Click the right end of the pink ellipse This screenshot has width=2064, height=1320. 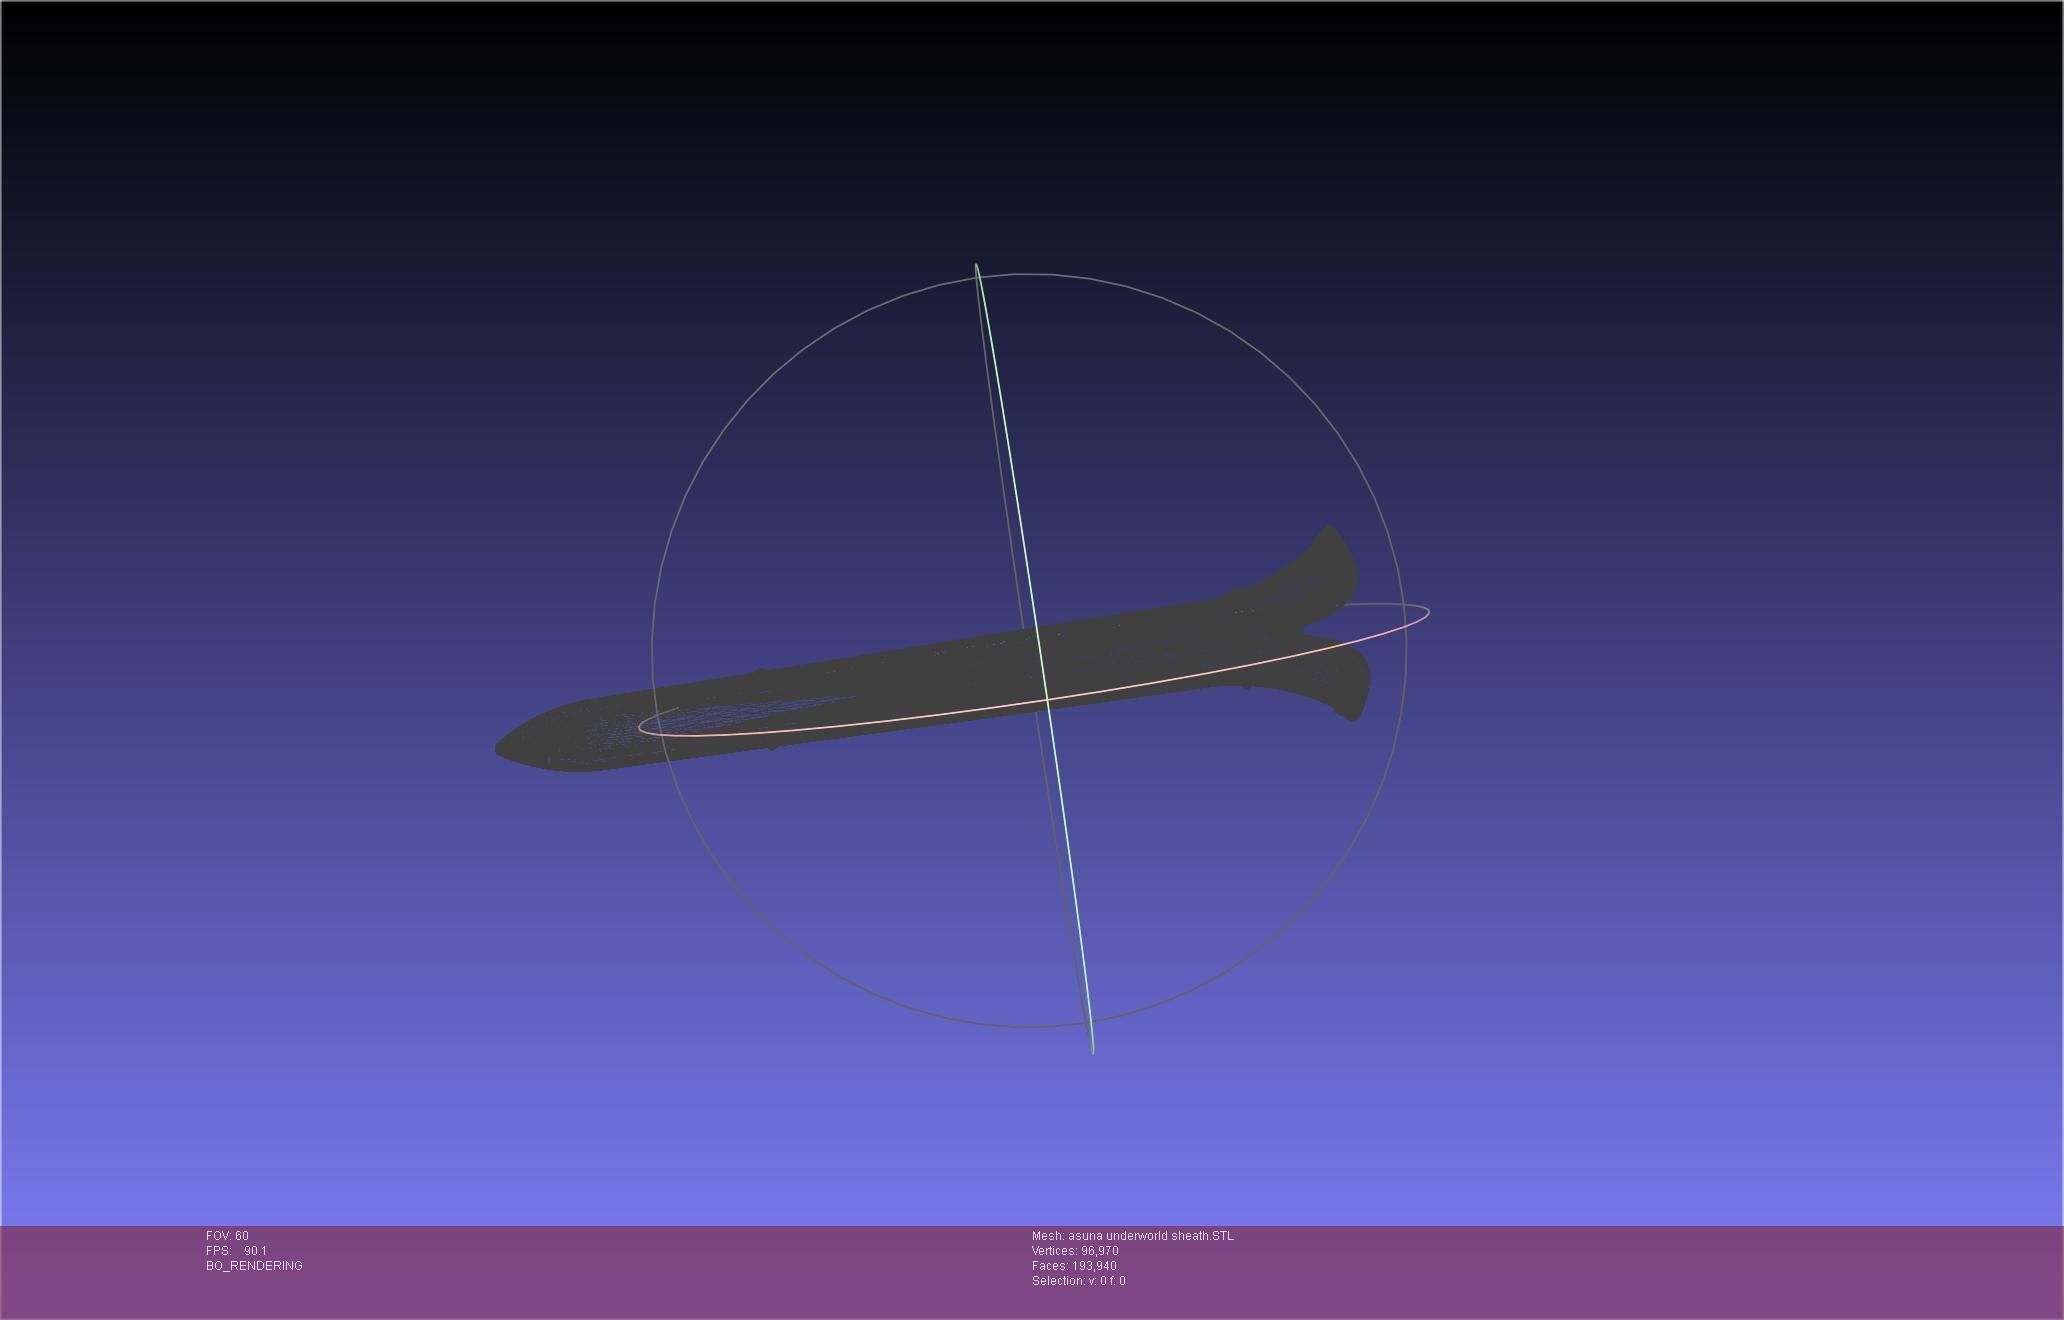tap(1428, 611)
